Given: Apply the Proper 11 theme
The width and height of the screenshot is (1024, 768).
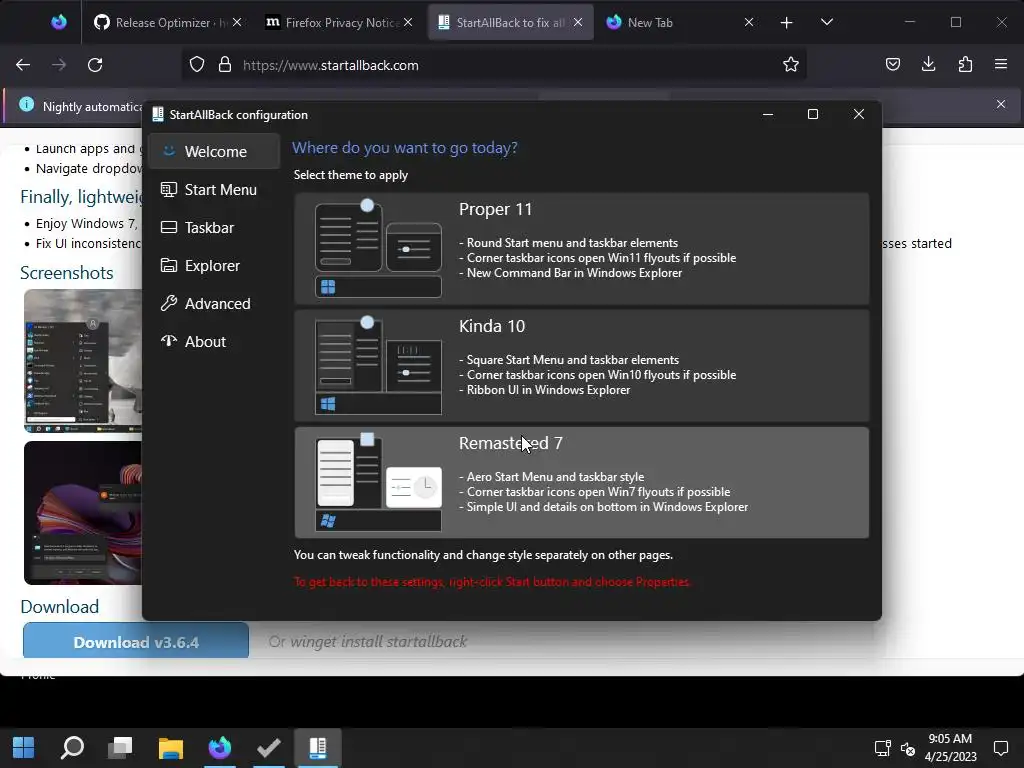Looking at the screenshot, I should pos(581,249).
